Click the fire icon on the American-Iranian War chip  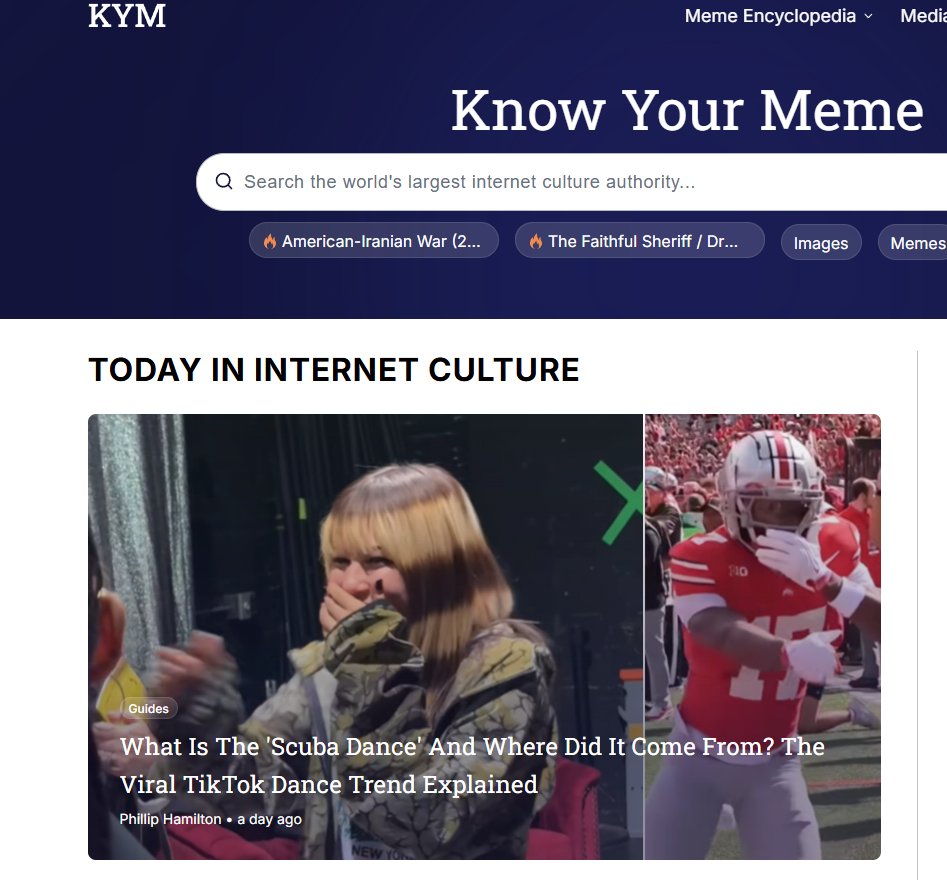268,240
